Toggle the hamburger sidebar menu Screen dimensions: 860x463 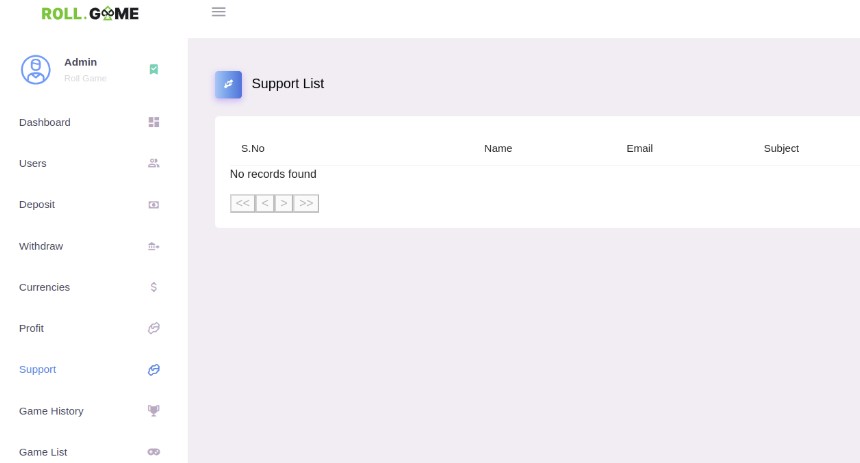pos(218,12)
